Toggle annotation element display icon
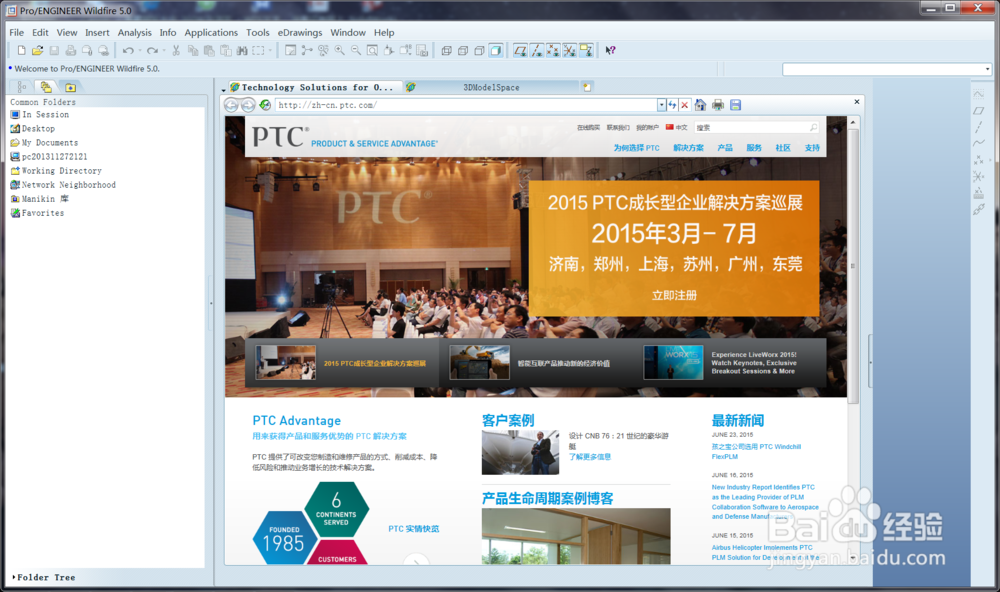The image size is (1000, 592). tap(585, 50)
